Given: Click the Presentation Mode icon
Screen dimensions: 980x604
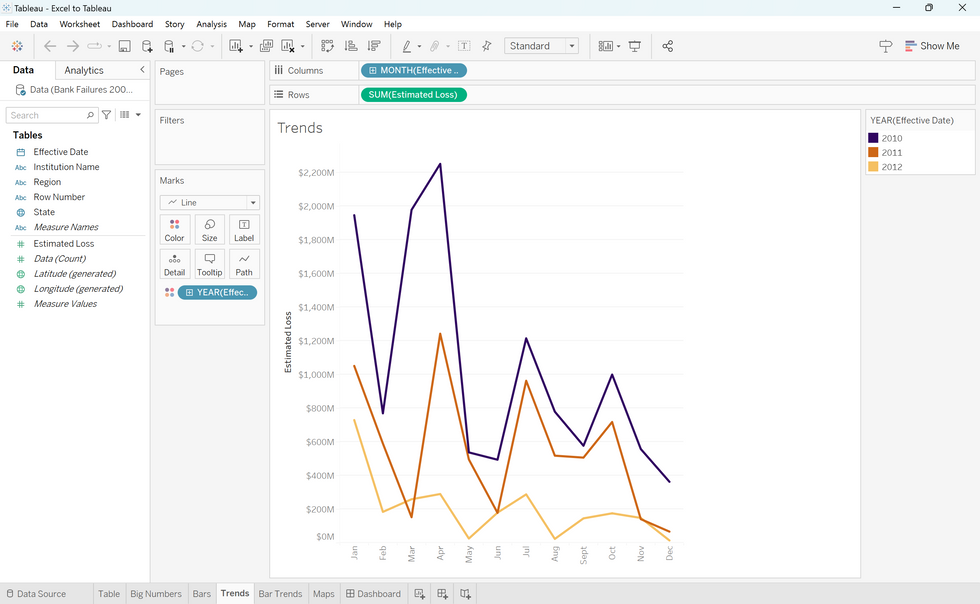Looking at the screenshot, I should pyautogui.click(x=634, y=46).
